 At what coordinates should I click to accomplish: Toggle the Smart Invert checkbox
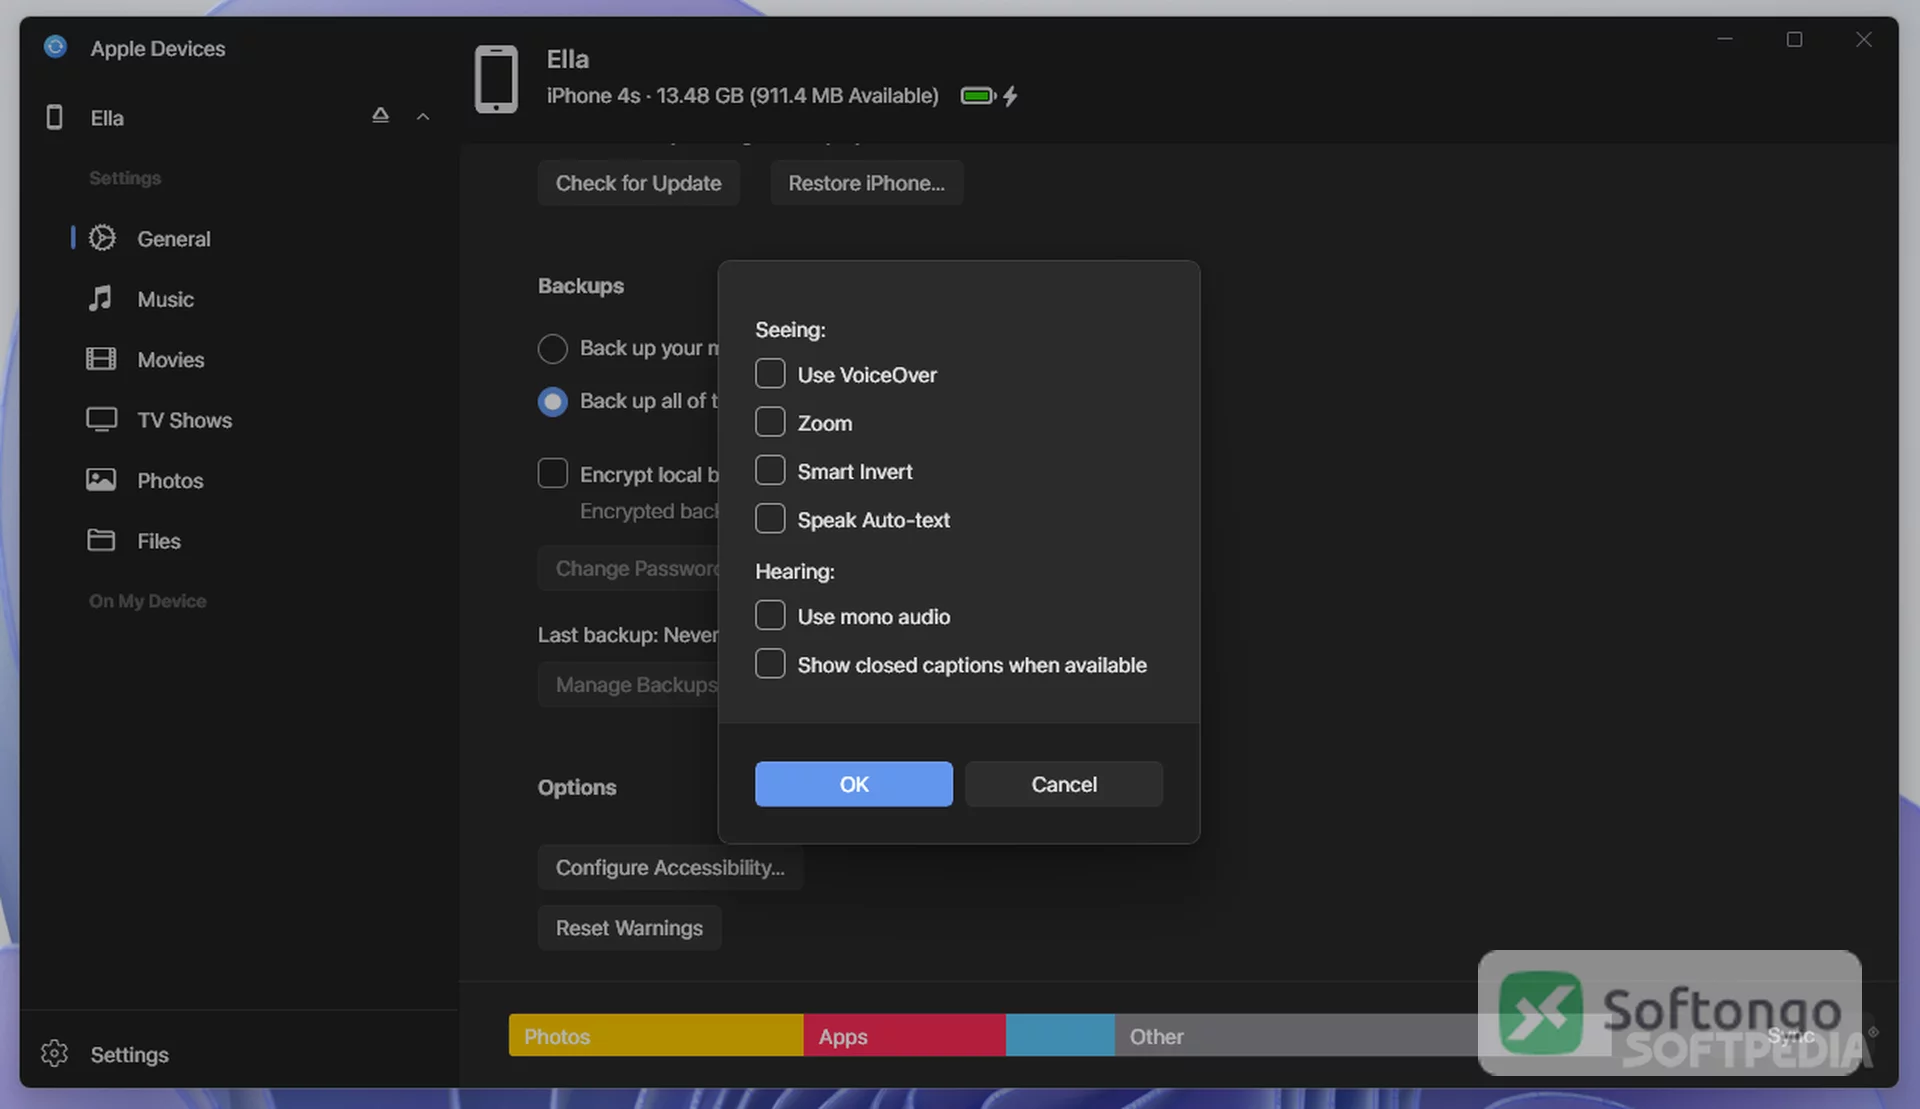point(770,470)
